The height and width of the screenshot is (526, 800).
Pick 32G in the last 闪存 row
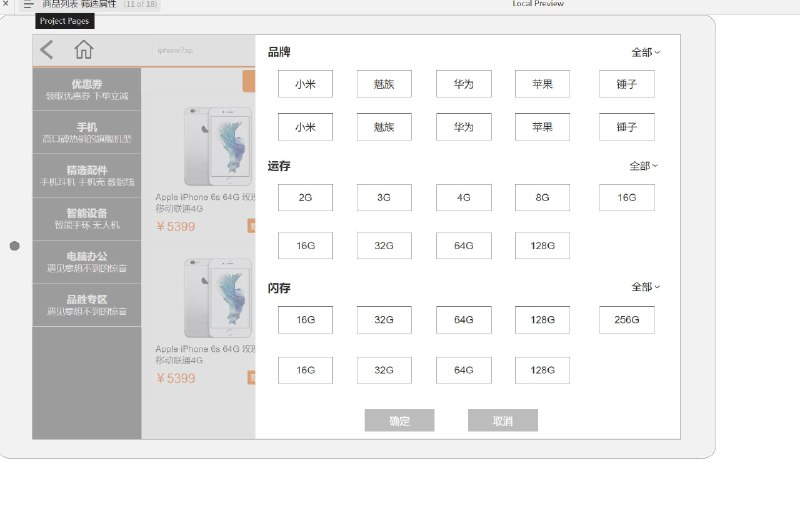click(384, 370)
